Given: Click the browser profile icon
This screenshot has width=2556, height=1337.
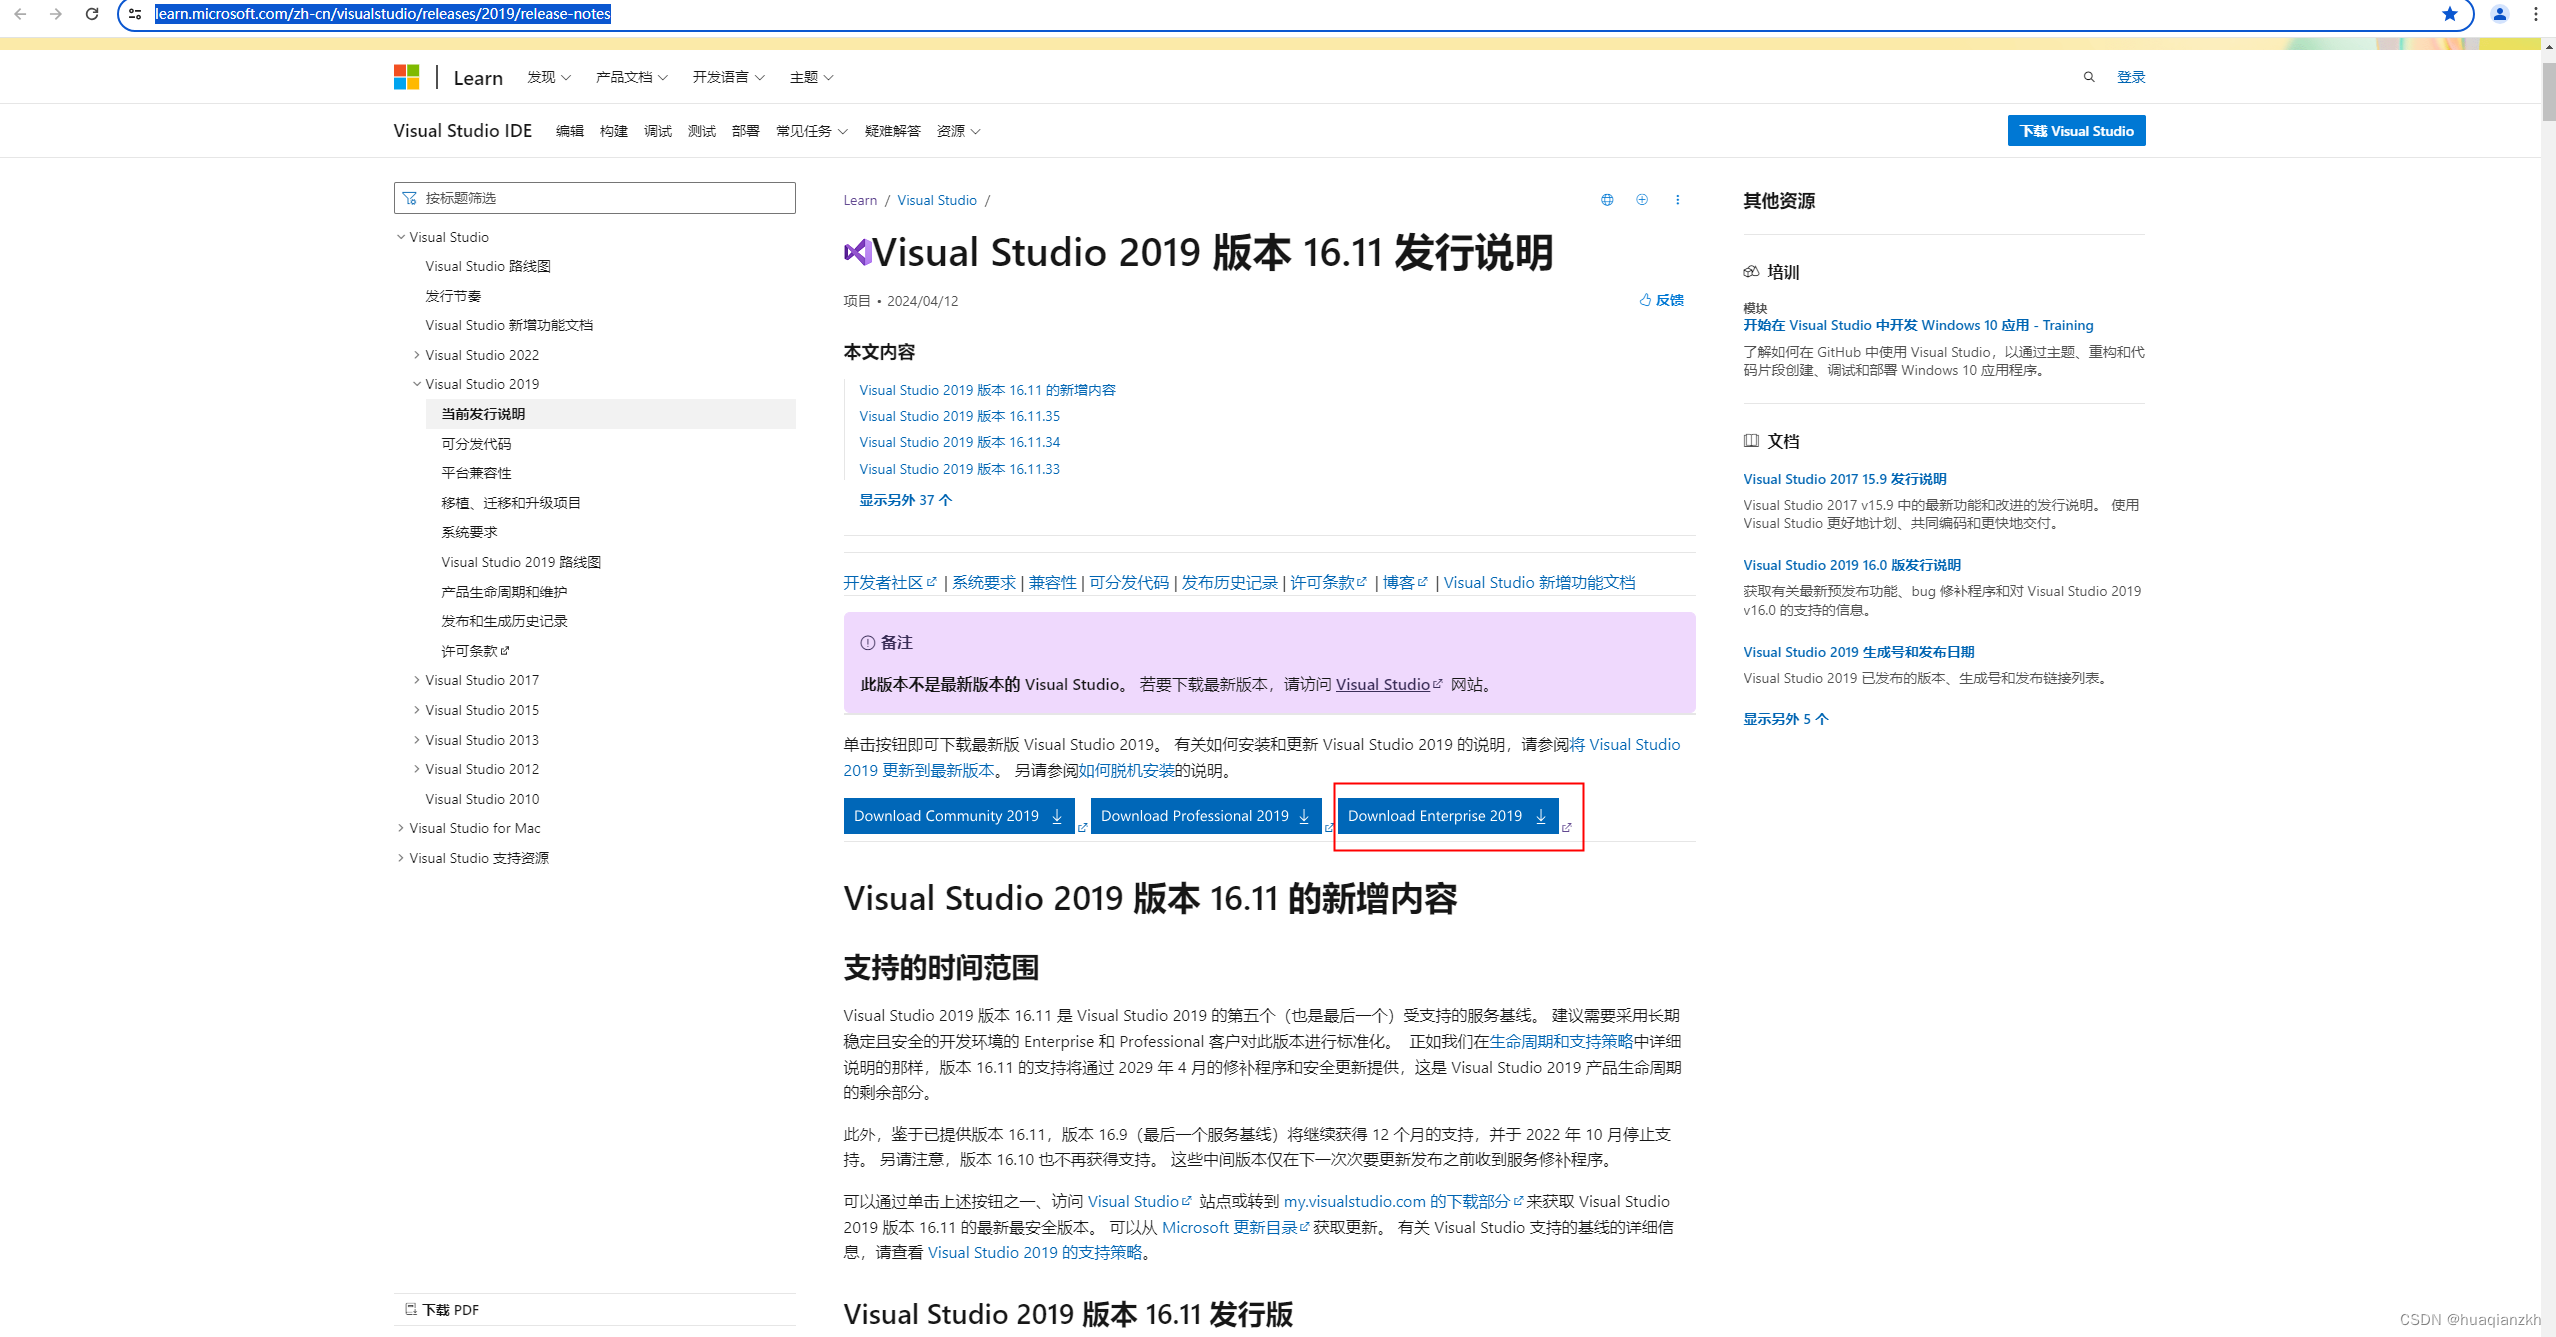Looking at the screenshot, I should [x=2500, y=14].
